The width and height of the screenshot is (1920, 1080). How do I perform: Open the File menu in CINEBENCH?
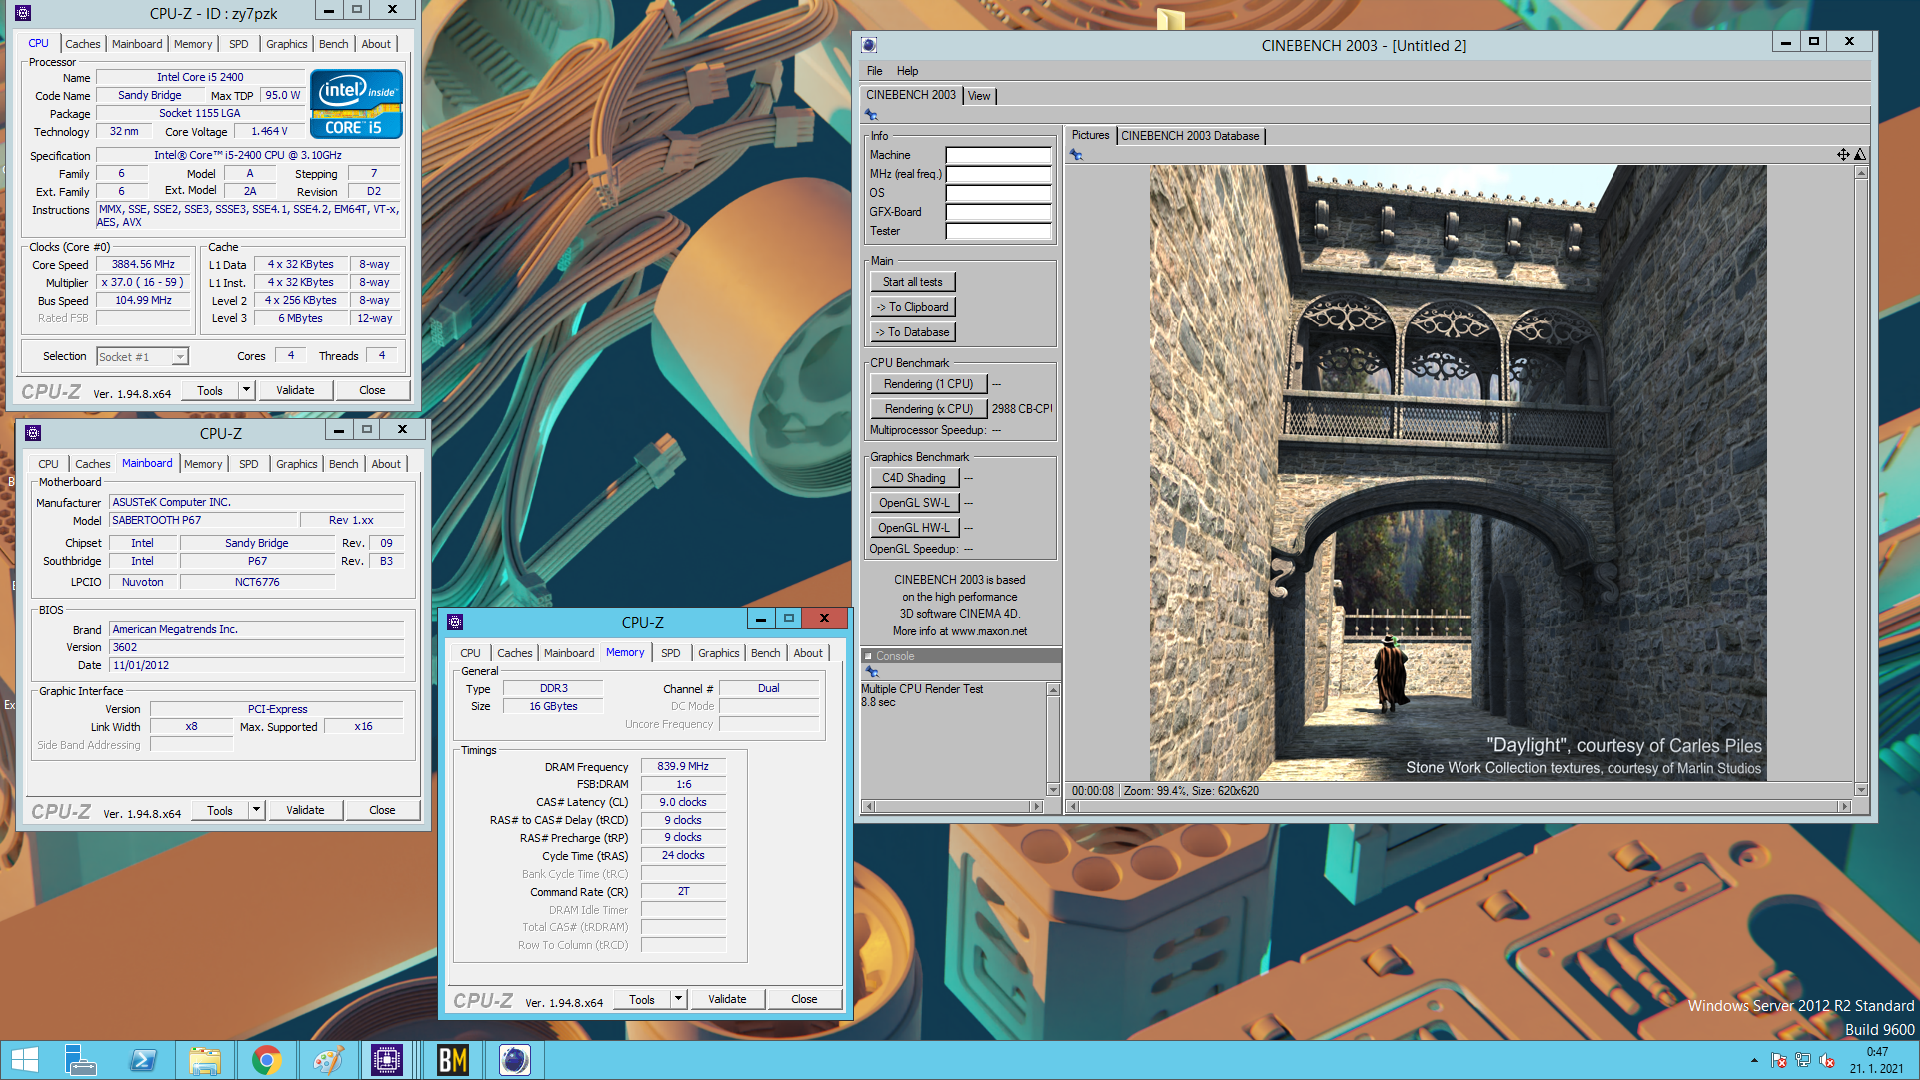click(874, 71)
